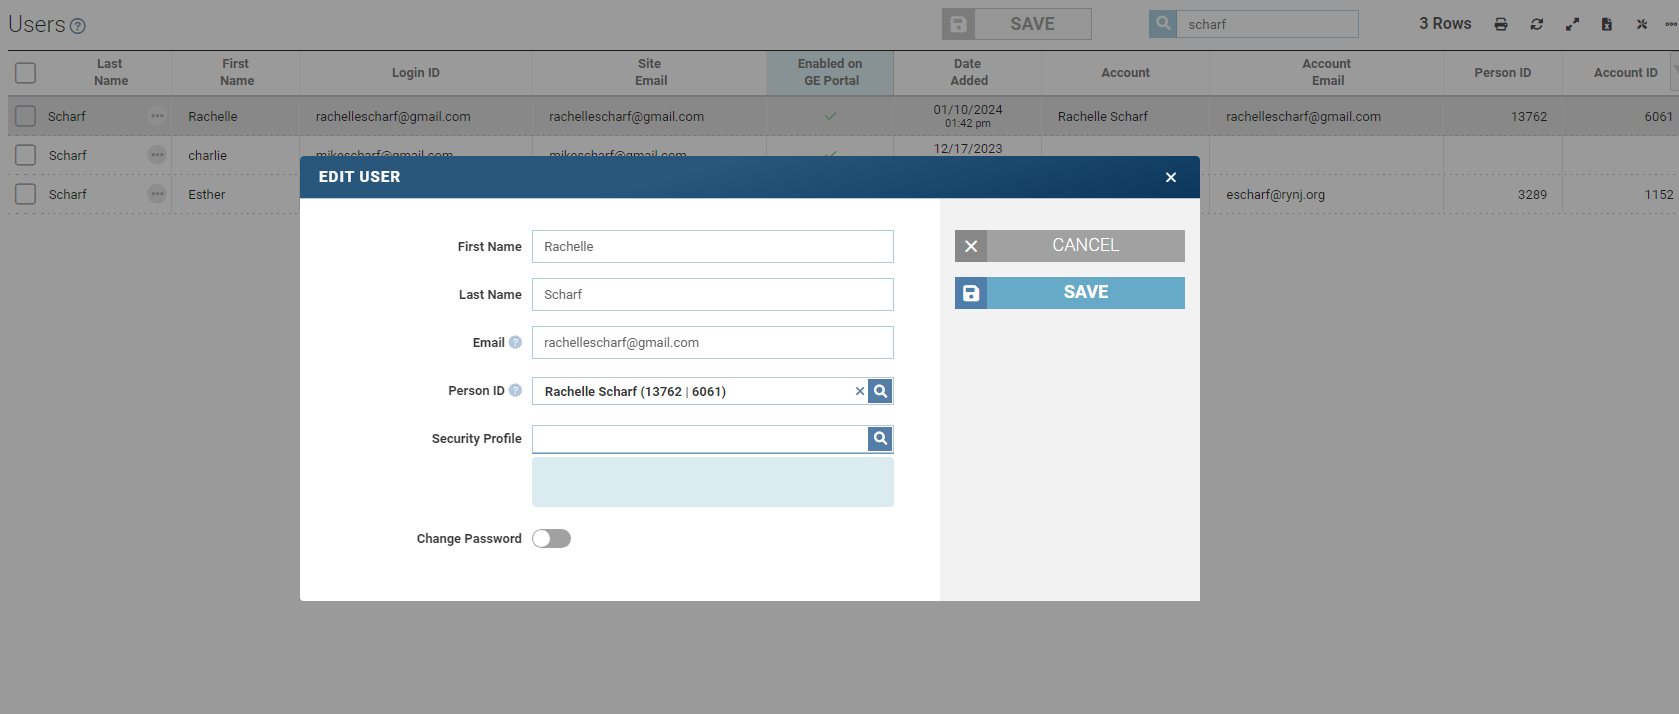This screenshot has height=714, width=1679.
Task: Export the Users grid to Excel
Action: point(1607,24)
